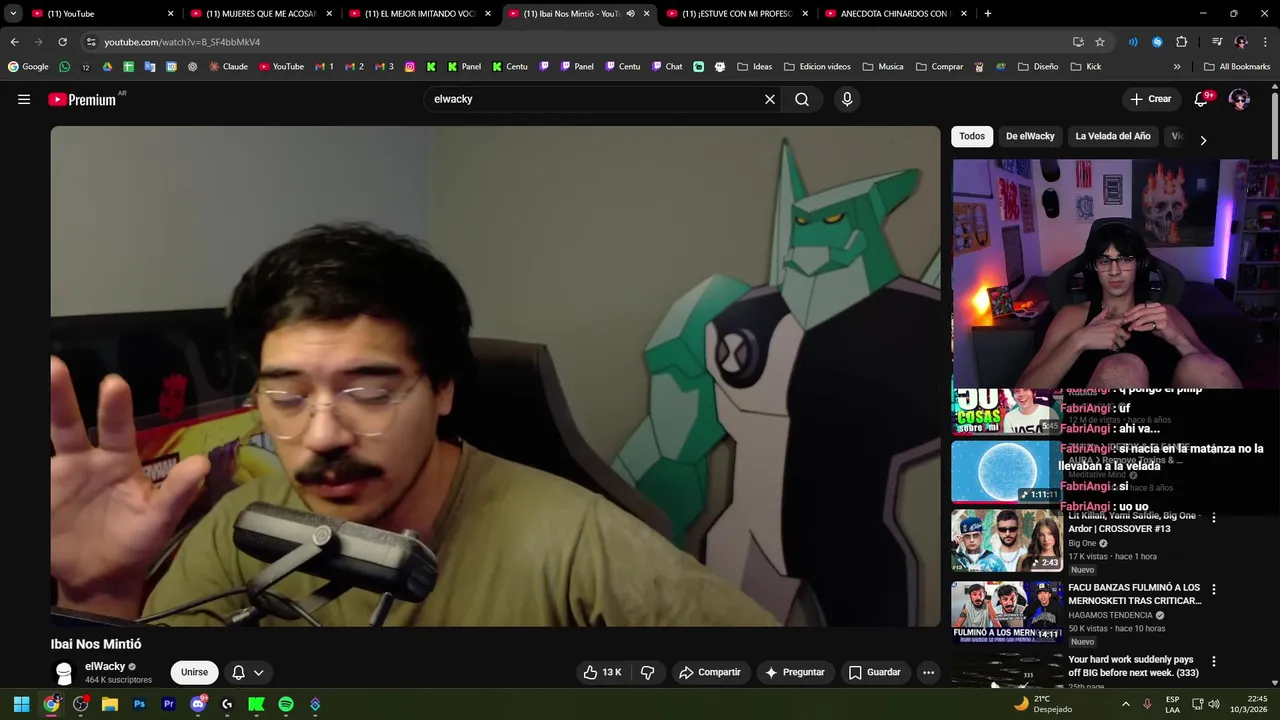Open WhatsApp bookmark icon

pyautogui.click(x=65, y=67)
